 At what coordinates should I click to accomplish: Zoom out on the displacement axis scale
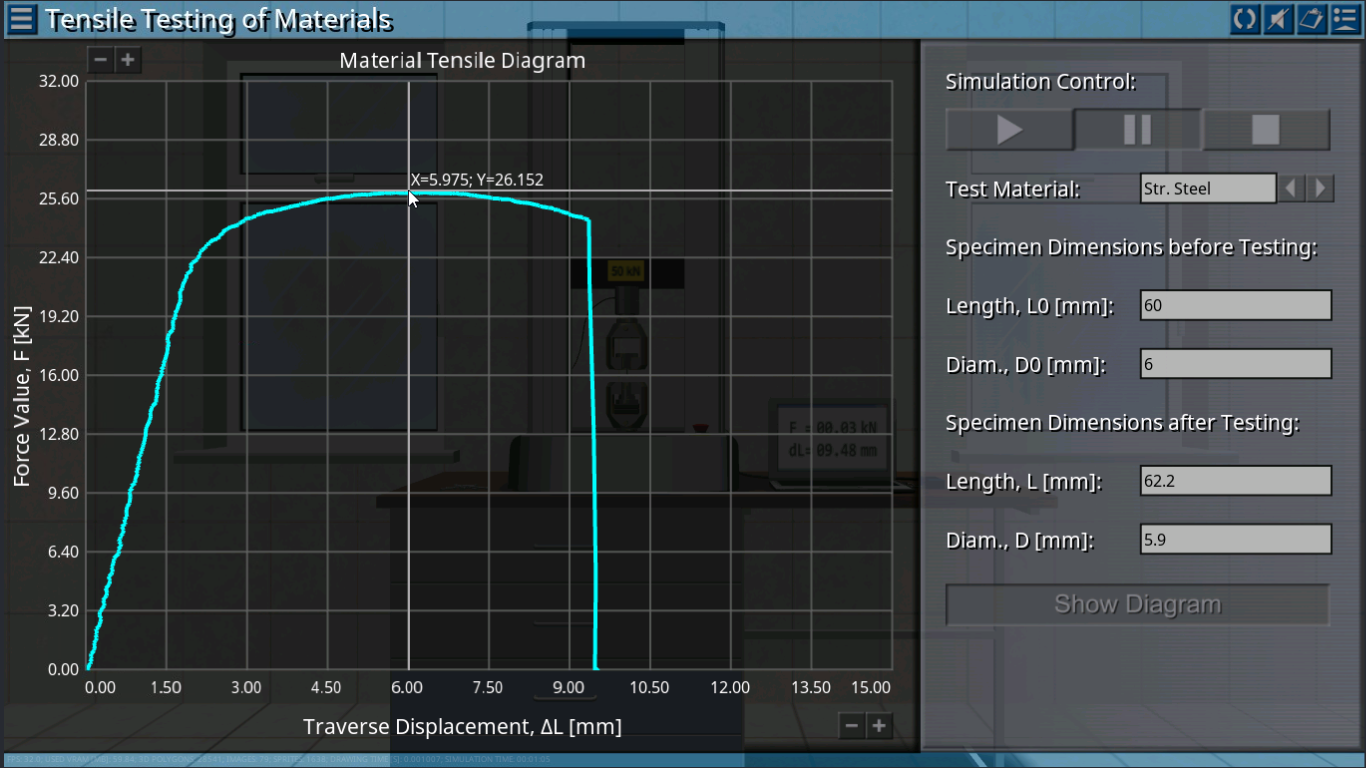(852, 725)
